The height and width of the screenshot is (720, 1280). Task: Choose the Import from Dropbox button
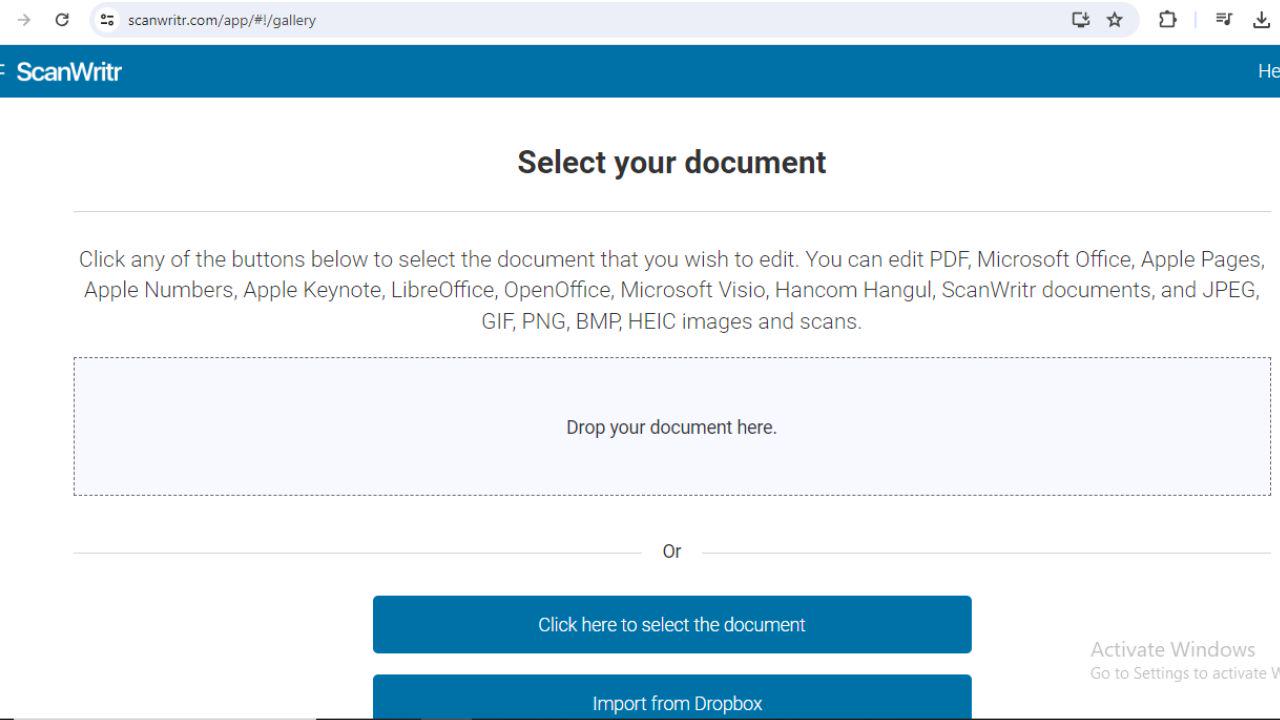[x=672, y=702]
